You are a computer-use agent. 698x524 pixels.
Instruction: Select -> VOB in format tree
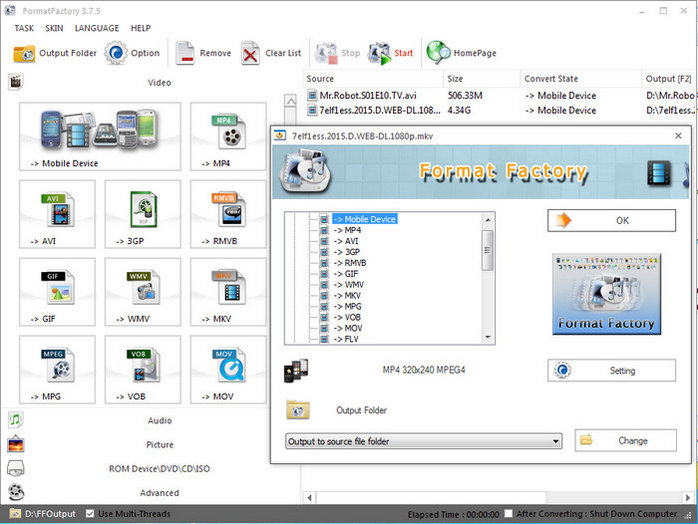pyautogui.click(x=347, y=317)
